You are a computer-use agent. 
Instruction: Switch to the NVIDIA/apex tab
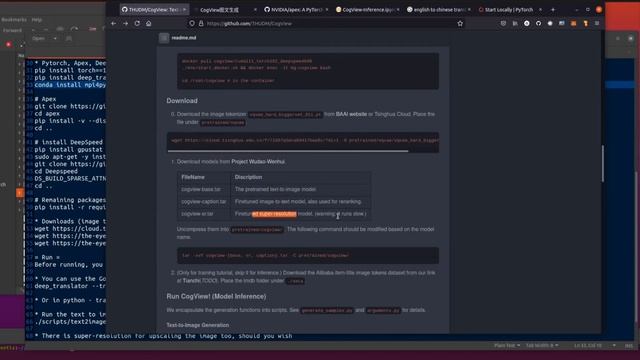(296, 9)
